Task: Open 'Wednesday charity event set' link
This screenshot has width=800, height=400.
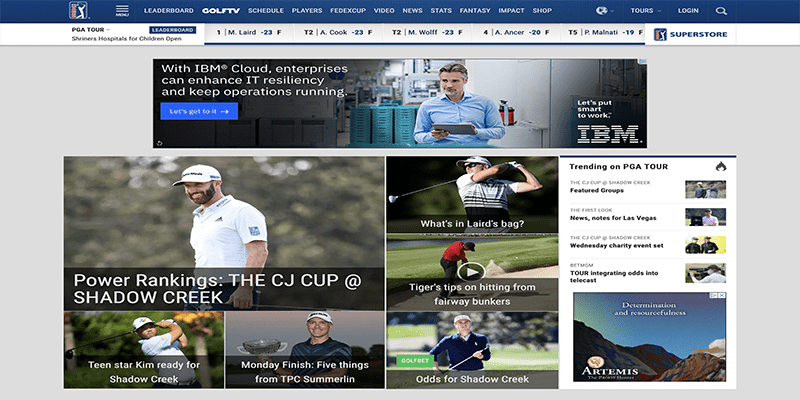Action: point(617,245)
